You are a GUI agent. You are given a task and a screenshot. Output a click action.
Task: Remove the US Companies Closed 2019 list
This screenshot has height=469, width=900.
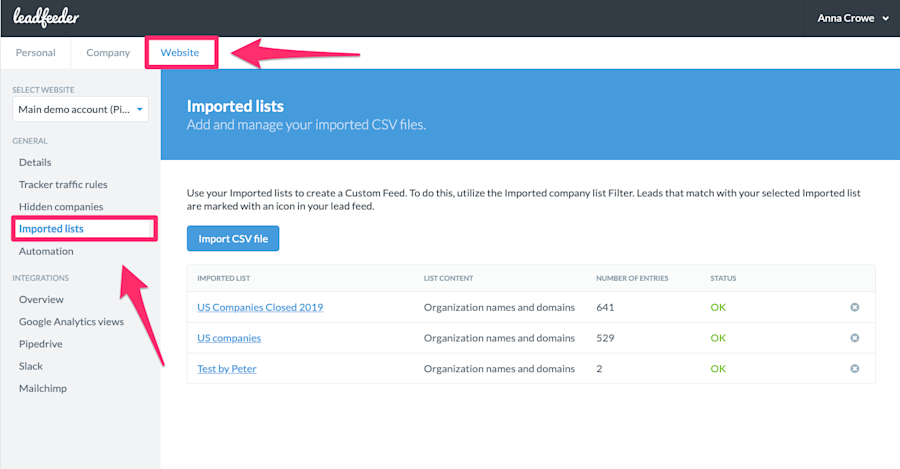[855, 307]
